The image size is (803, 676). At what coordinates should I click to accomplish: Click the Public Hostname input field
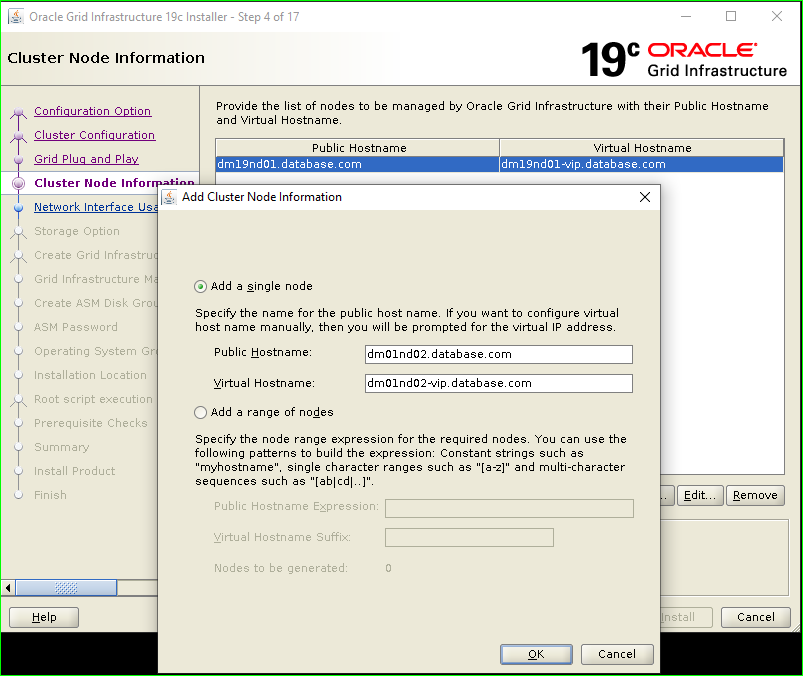[x=498, y=354]
